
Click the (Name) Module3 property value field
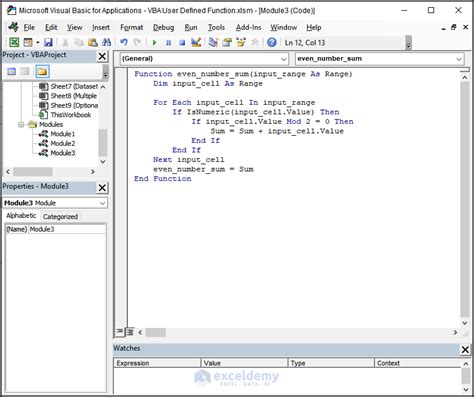point(67,229)
